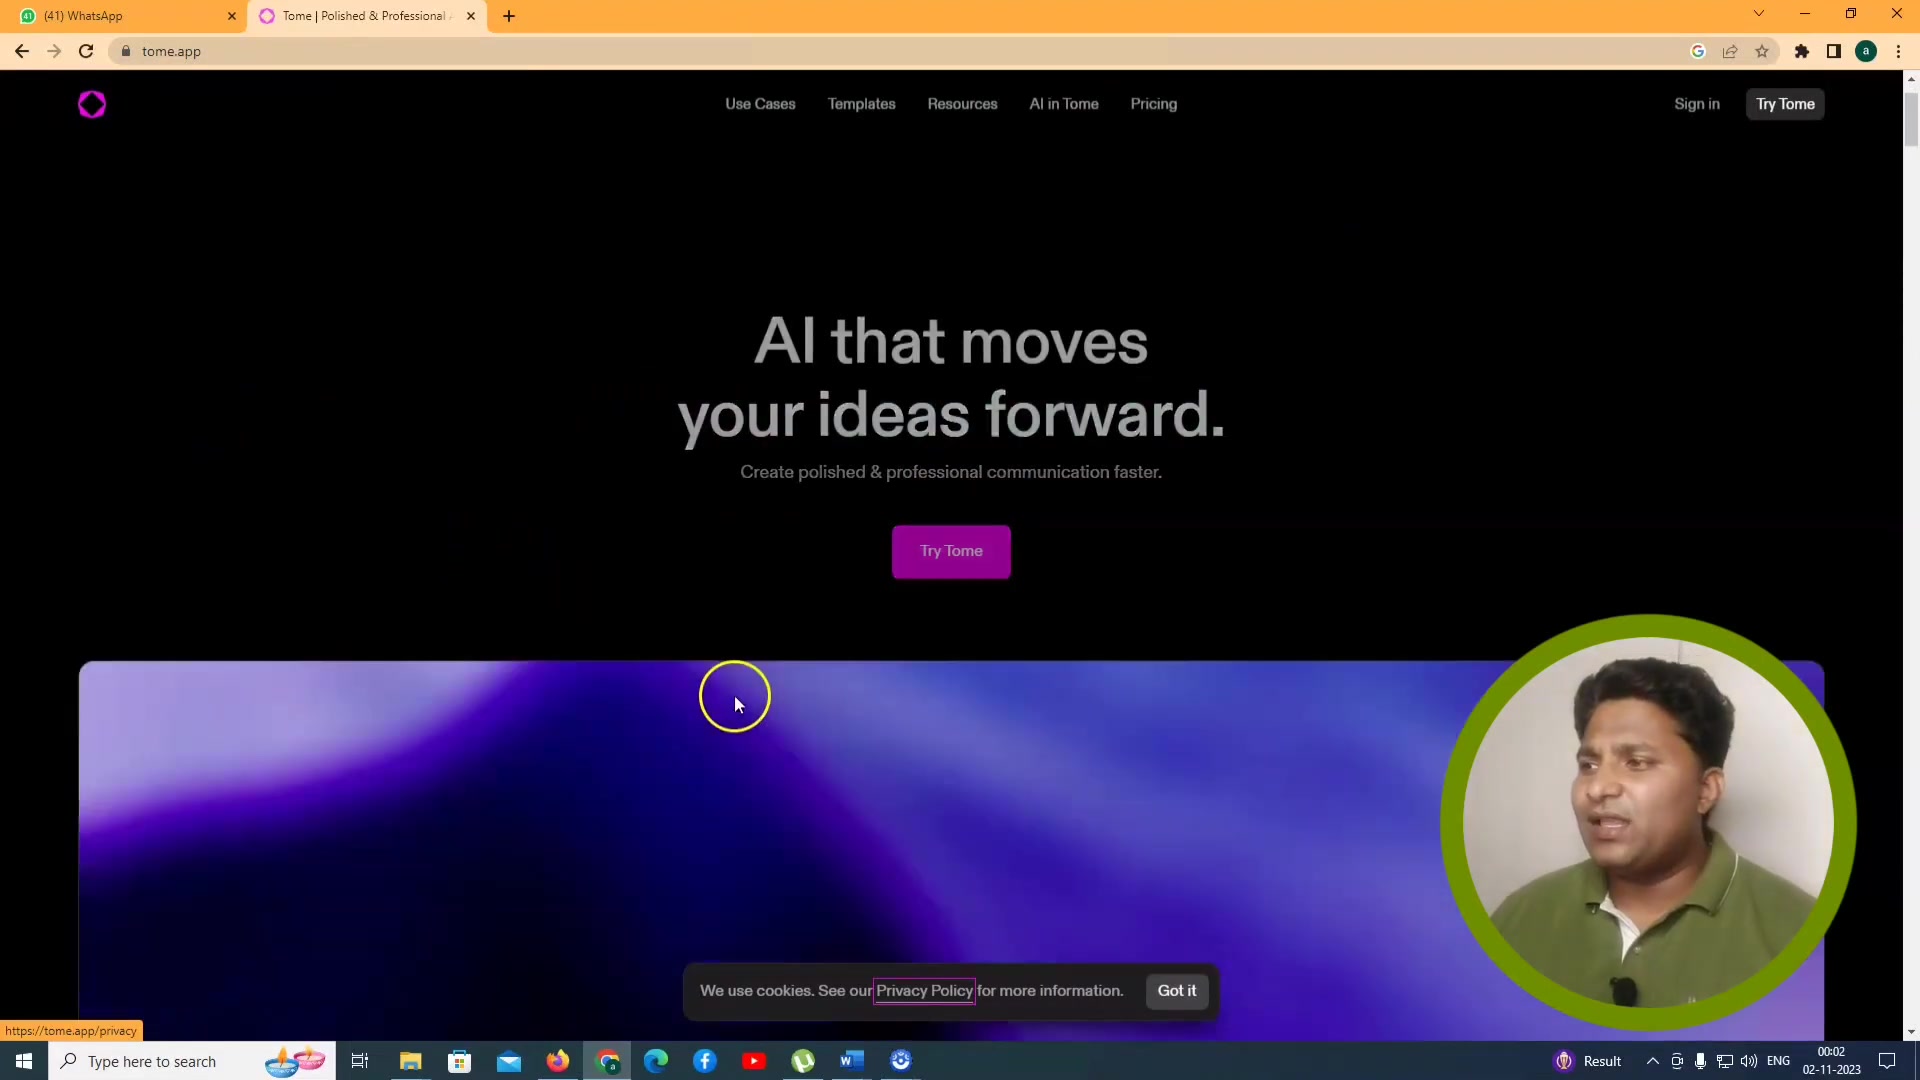Click the ENG language indicator
1920x1080 pixels.
point(1778,1061)
